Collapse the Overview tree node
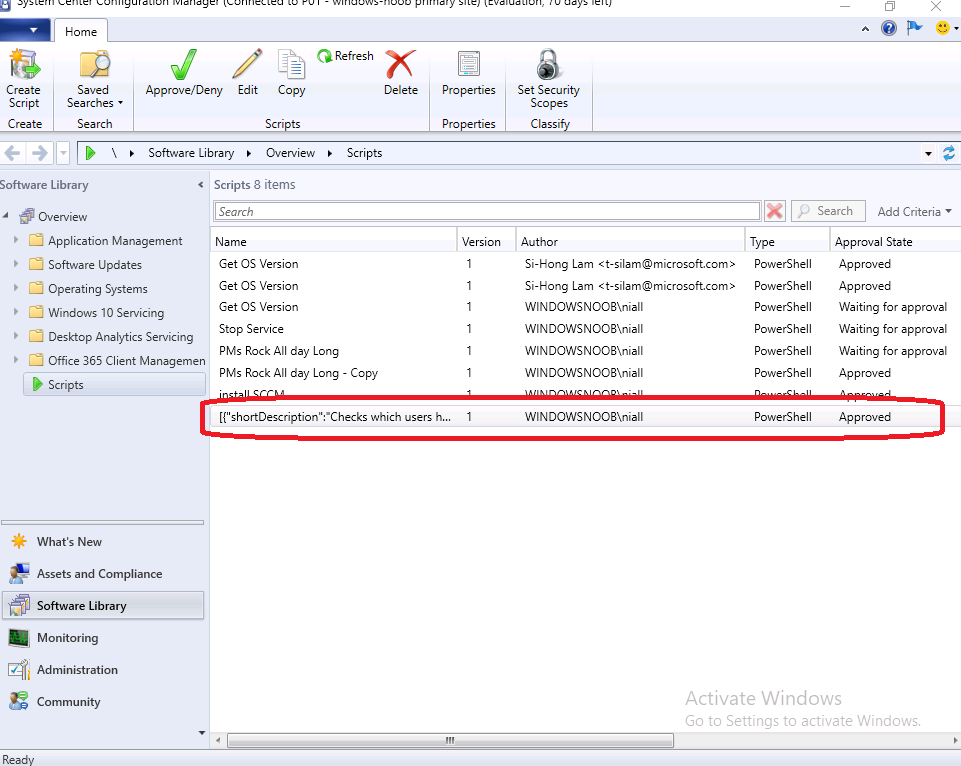961x766 pixels. [6, 215]
